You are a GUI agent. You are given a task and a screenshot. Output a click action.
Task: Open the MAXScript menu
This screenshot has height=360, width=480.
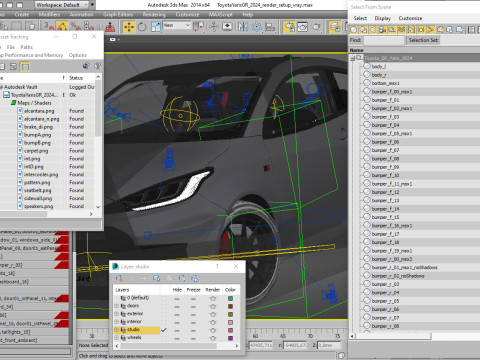pos(220,15)
